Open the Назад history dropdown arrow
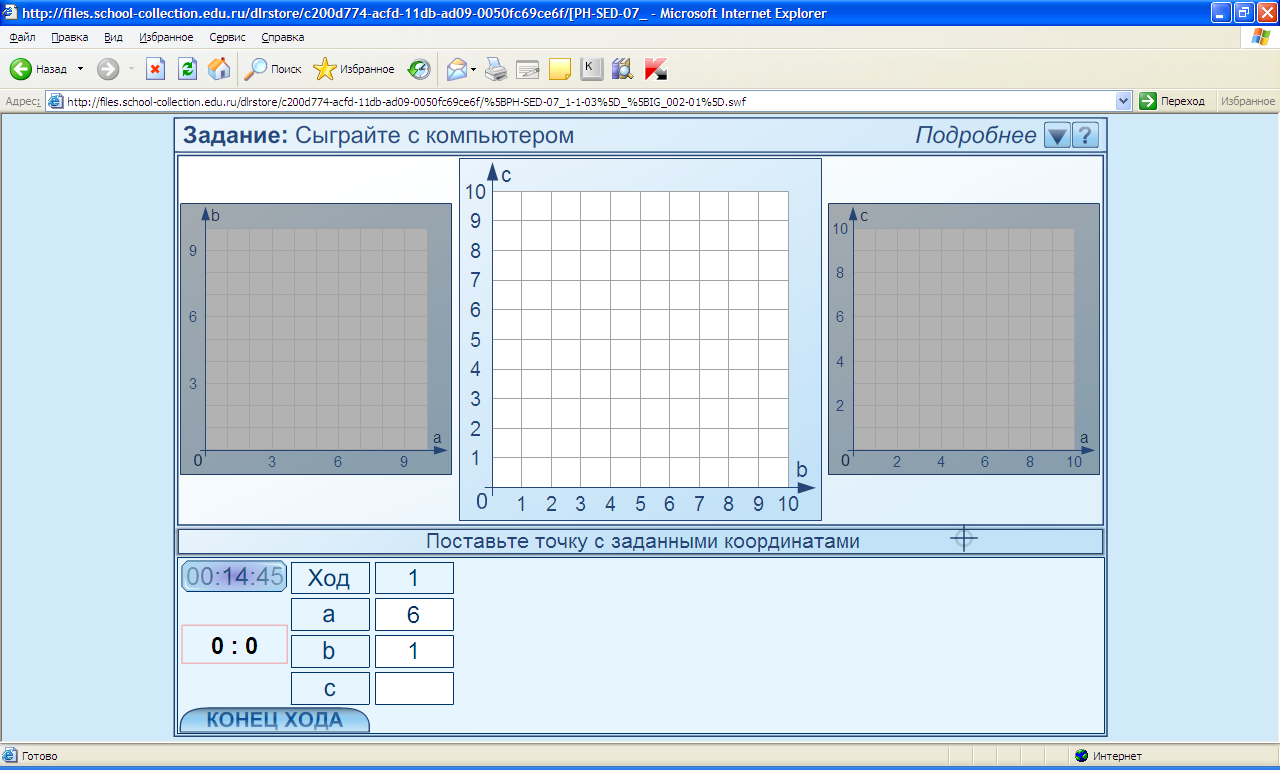 [x=80, y=69]
